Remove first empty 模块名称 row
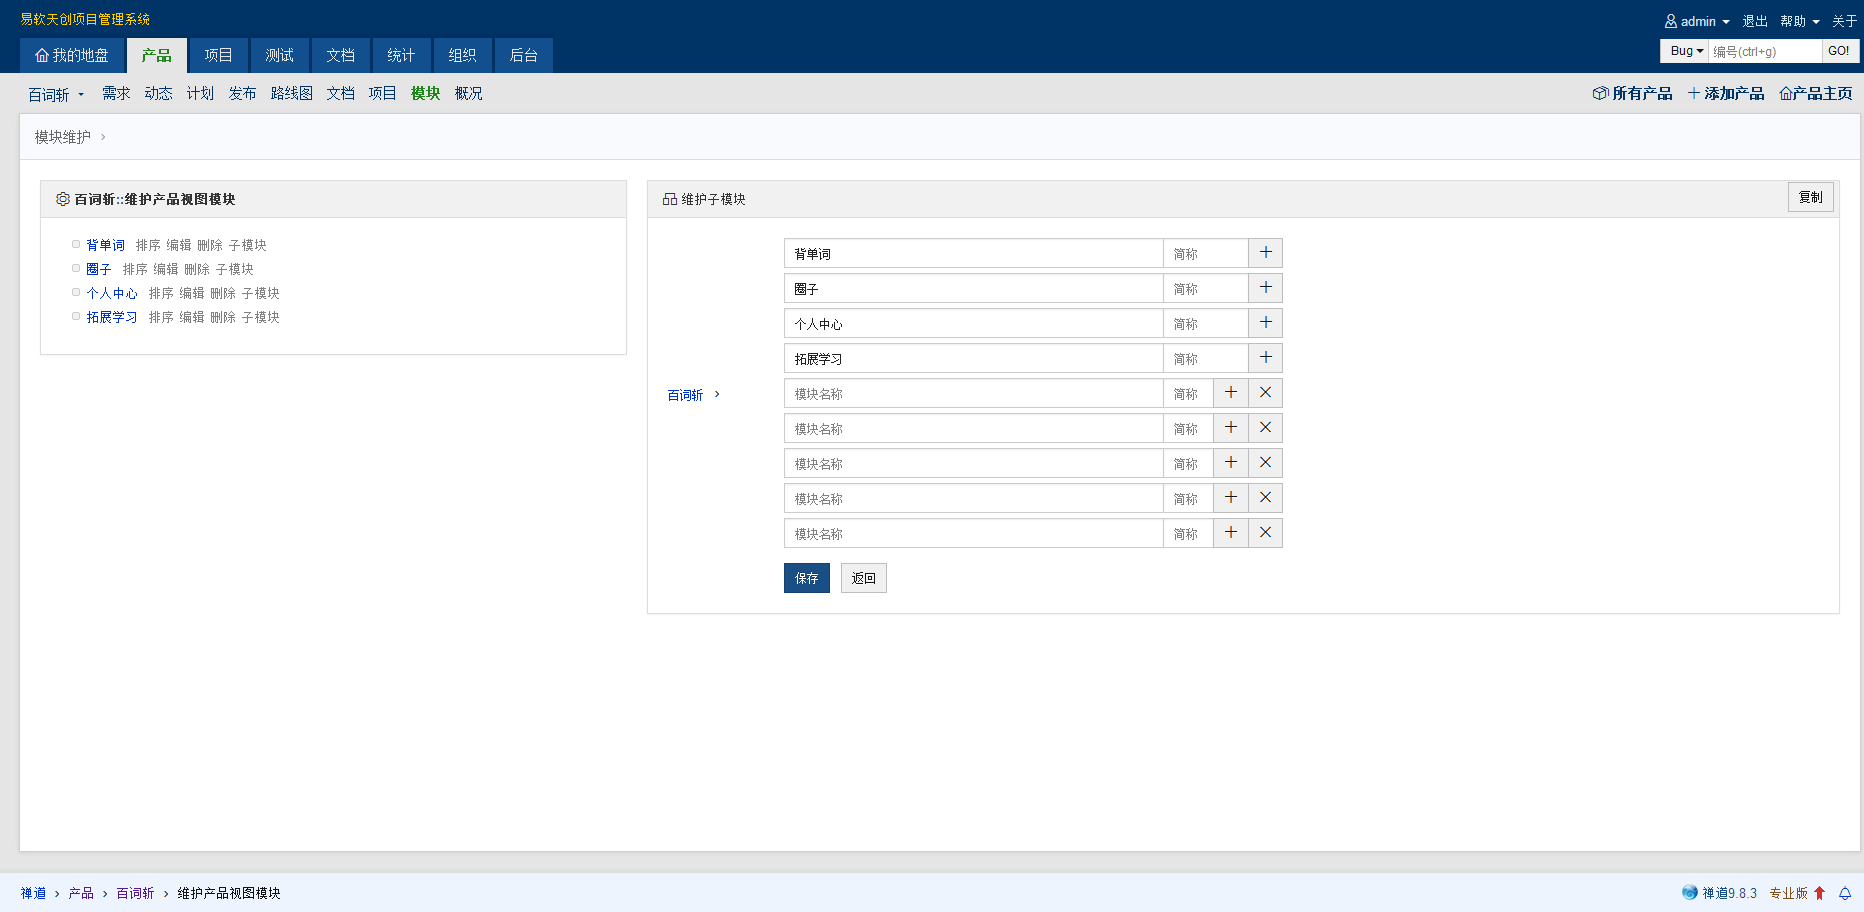 click(1265, 393)
